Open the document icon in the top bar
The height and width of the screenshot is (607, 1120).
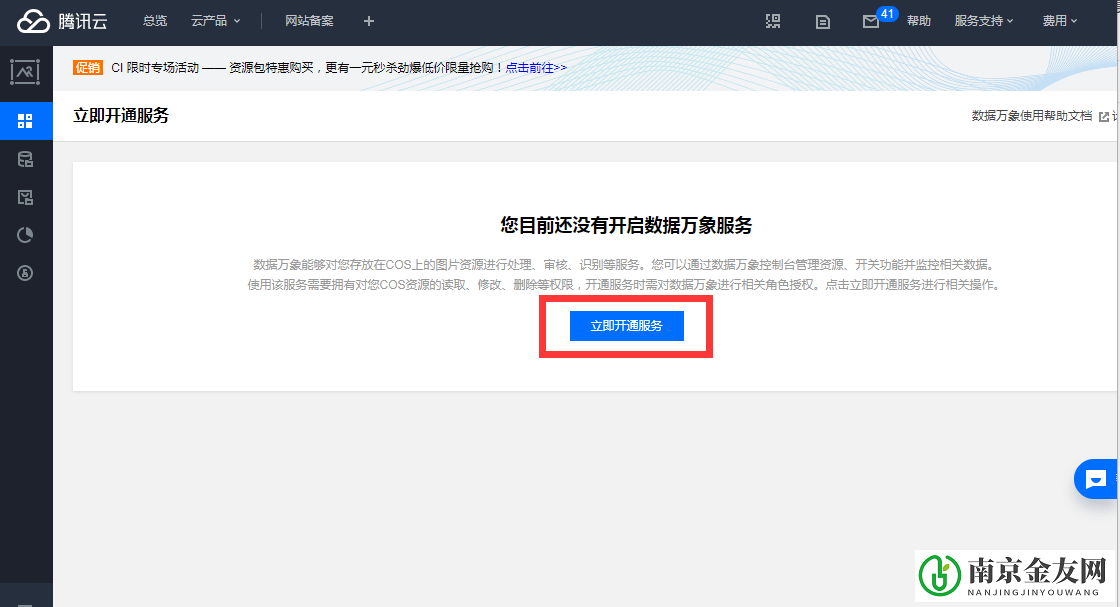[x=822, y=21]
